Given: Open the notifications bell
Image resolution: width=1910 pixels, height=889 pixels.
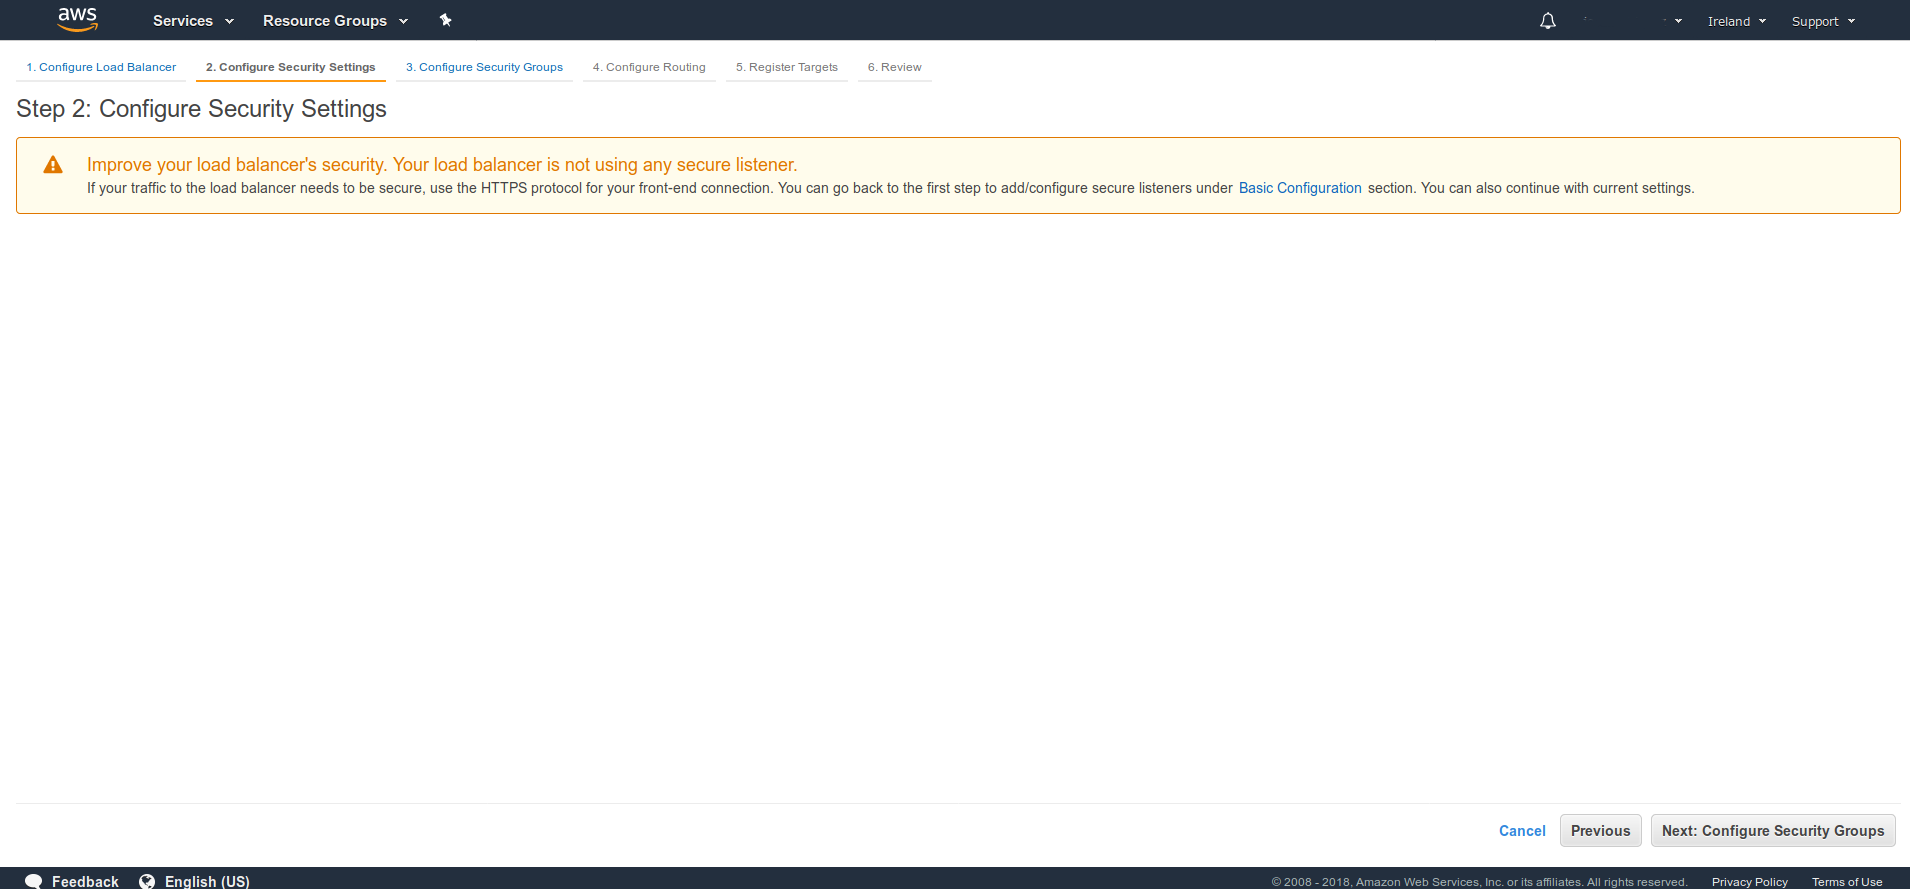Looking at the screenshot, I should click(x=1547, y=21).
